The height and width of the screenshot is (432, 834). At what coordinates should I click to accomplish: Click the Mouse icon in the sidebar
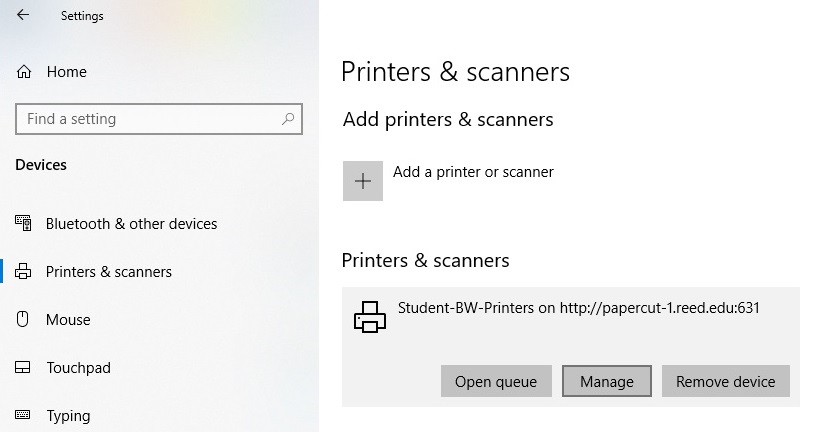coord(24,320)
